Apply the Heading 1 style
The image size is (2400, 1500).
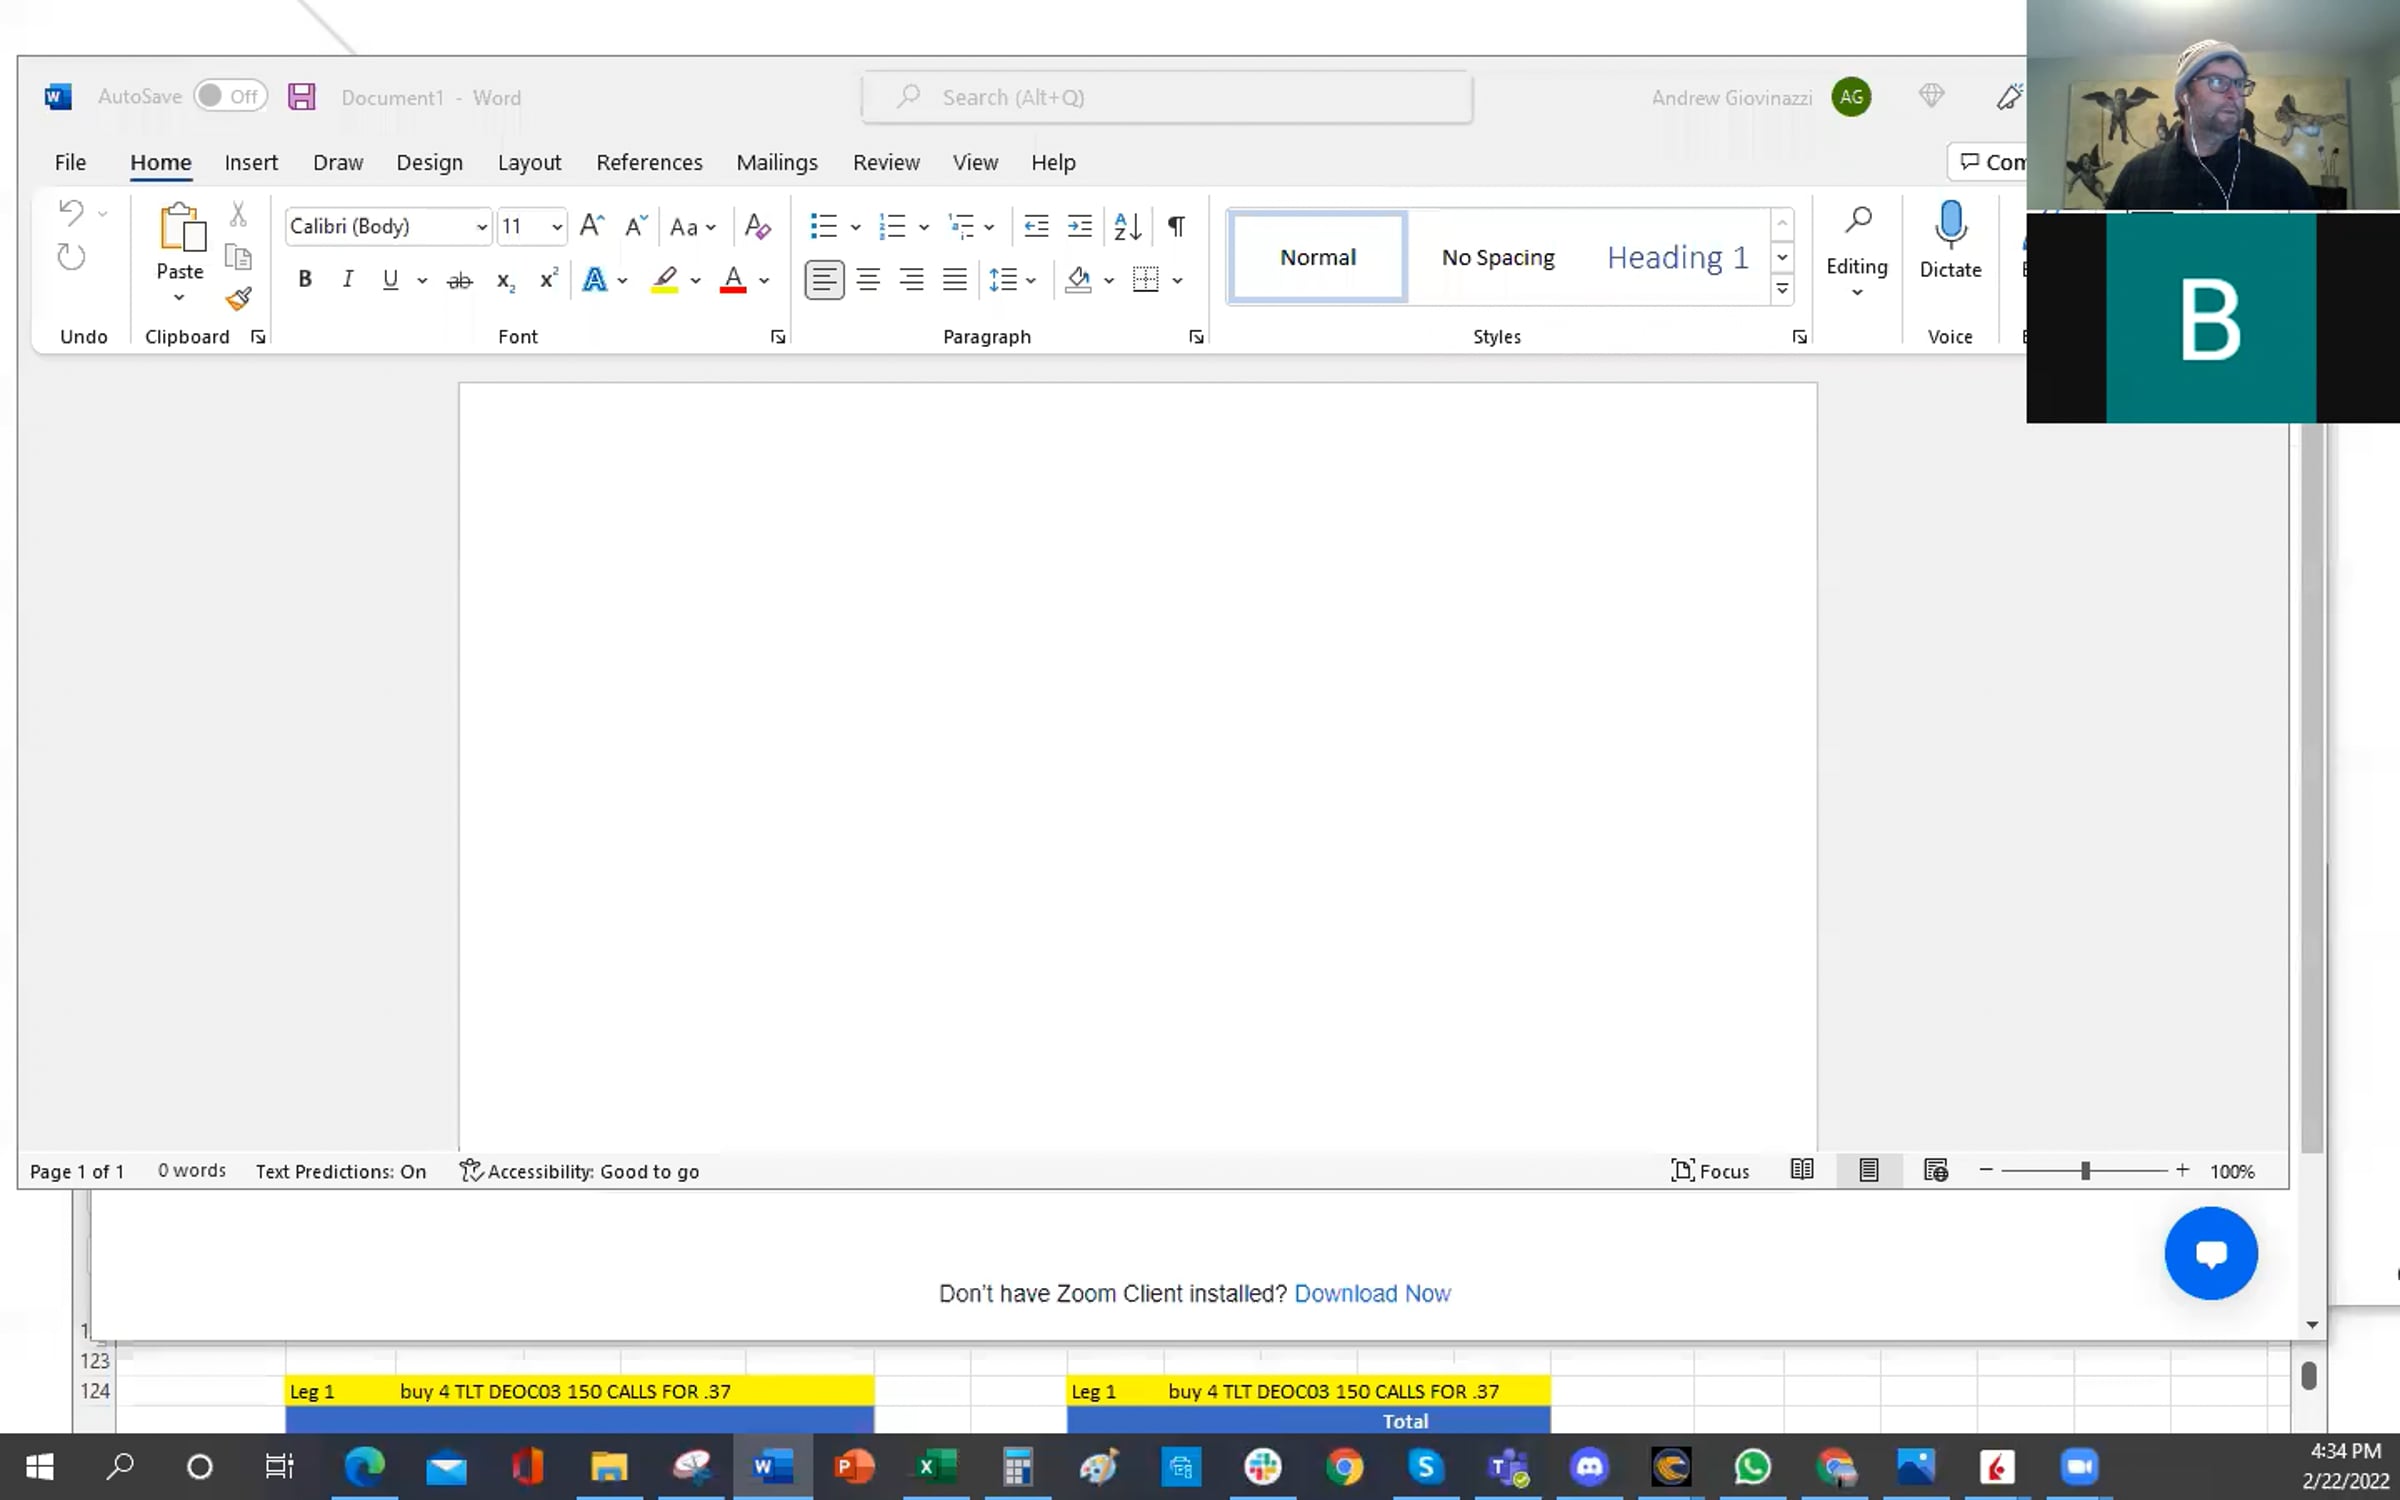(1678, 257)
